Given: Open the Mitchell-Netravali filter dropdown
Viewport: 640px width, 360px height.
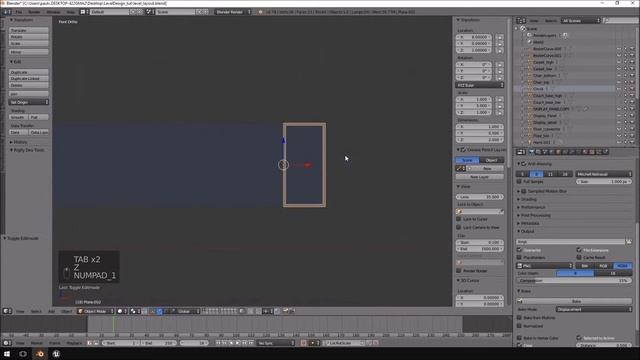Looking at the screenshot, I should click(604, 174).
